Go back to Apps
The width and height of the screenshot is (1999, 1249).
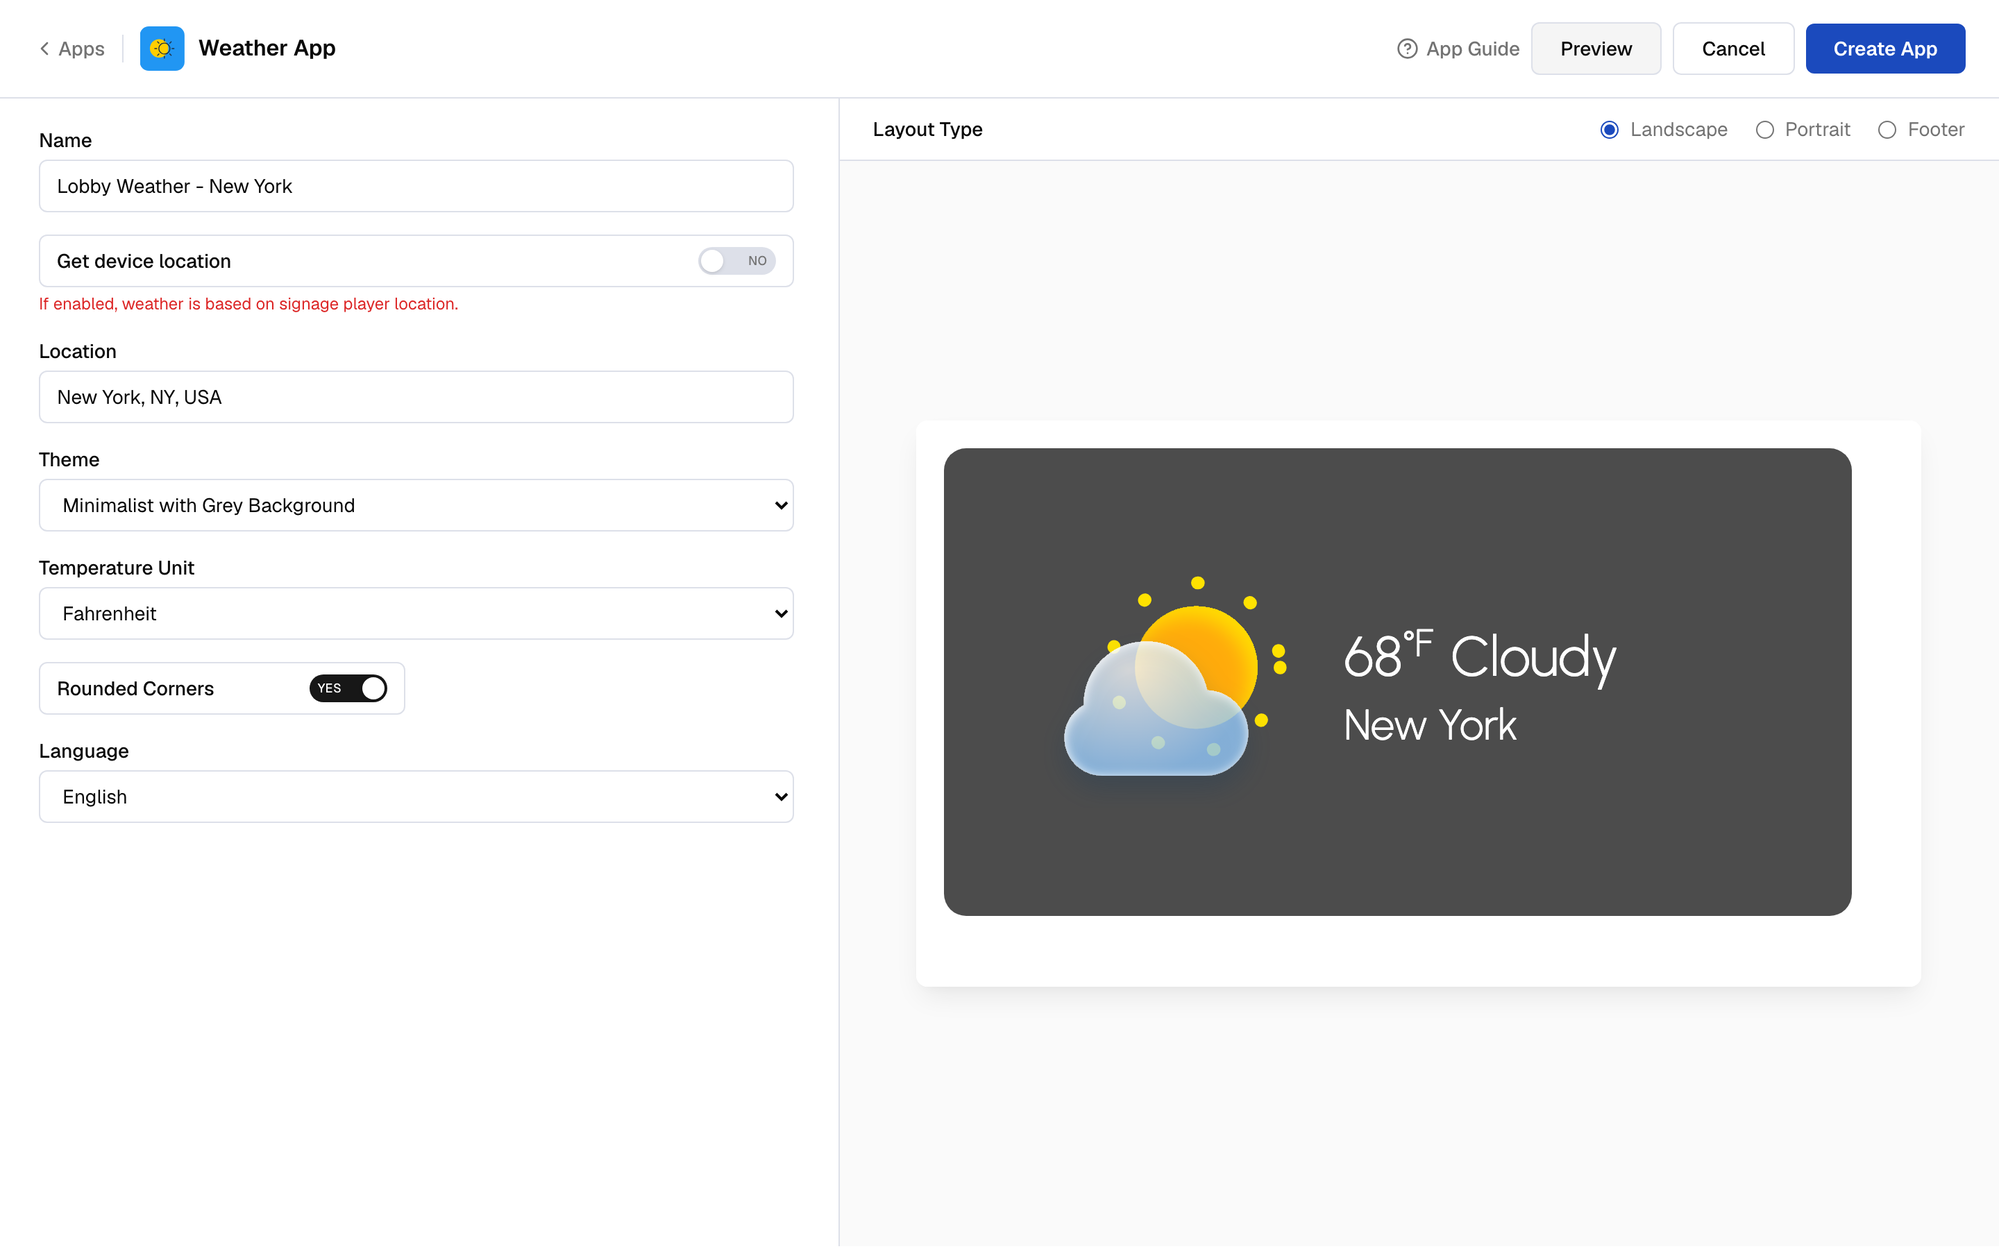point(72,49)
